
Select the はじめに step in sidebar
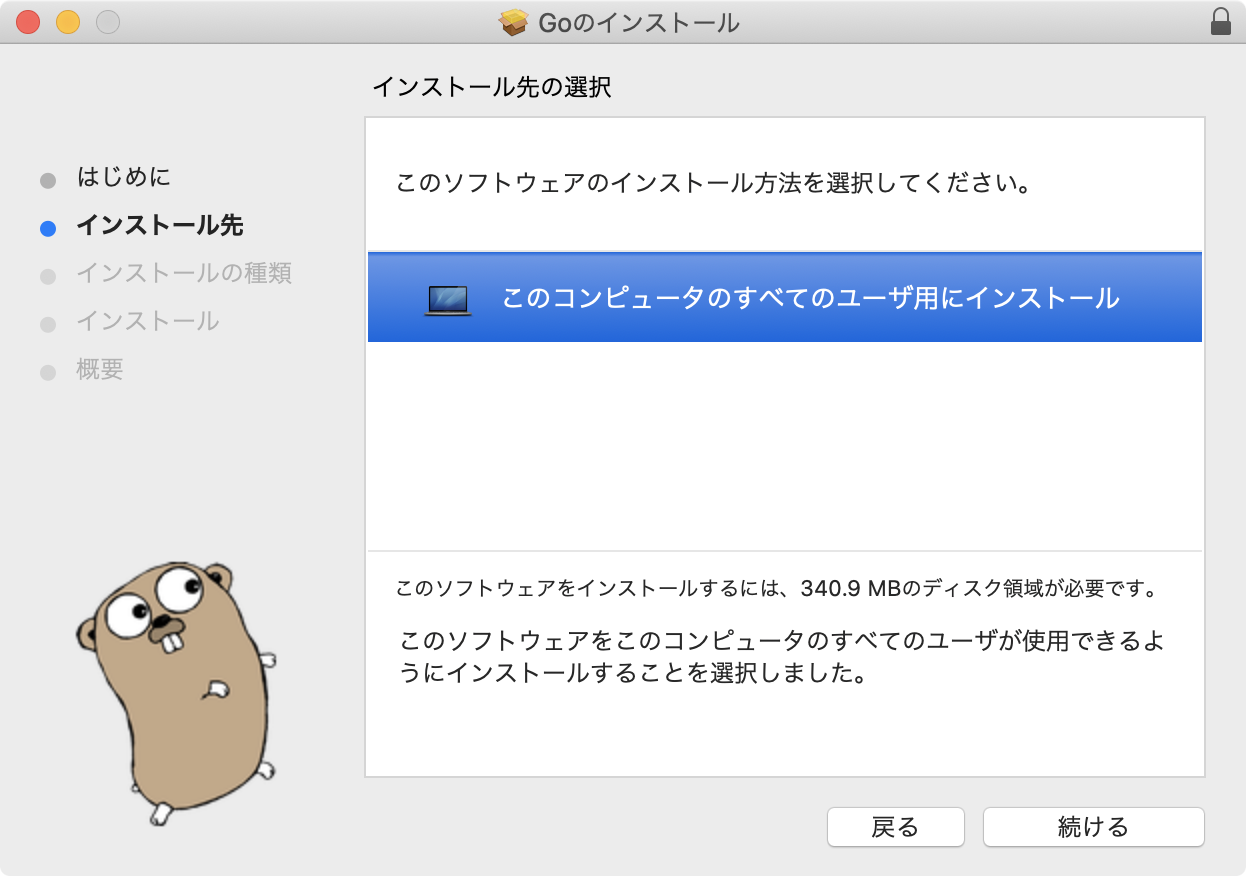coord(124,177)
